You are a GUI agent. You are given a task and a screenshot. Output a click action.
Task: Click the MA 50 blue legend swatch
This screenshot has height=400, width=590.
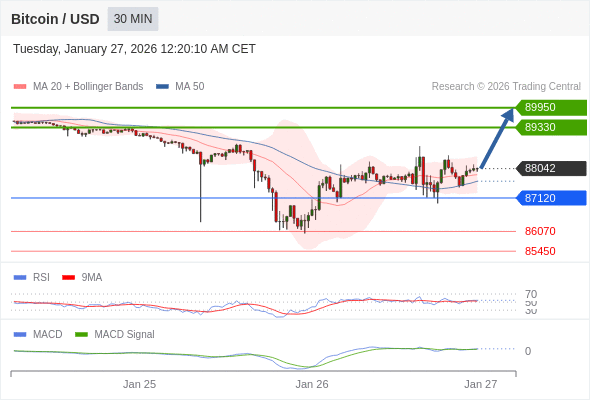click(162, 87)
